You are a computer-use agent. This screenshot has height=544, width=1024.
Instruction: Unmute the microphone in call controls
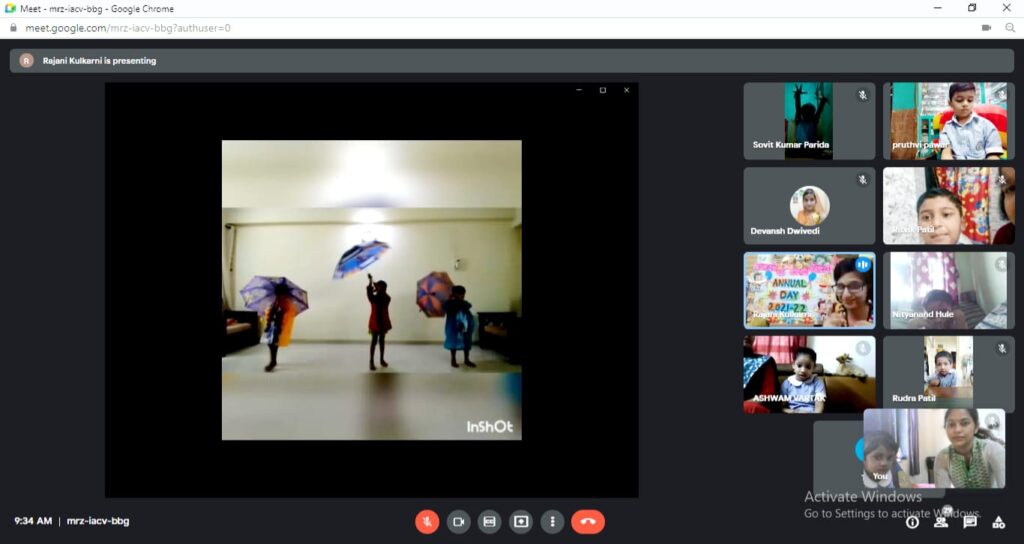[x=427, y=522]
